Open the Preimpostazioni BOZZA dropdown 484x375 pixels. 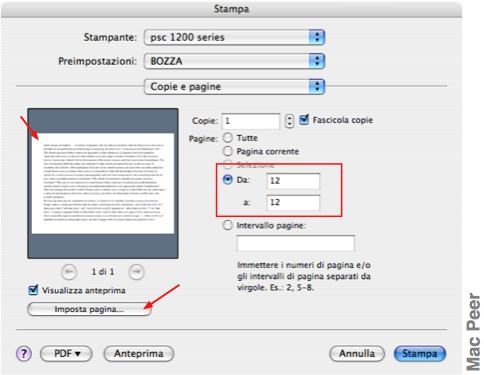click(x=234, y=61)
